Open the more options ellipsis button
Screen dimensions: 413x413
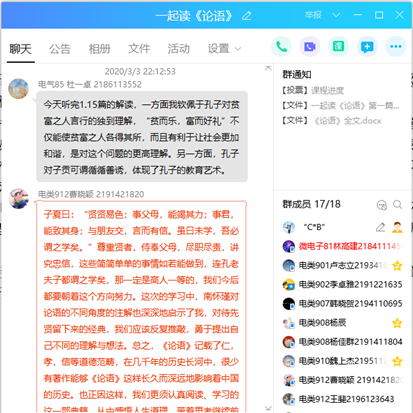click(396, 47)
